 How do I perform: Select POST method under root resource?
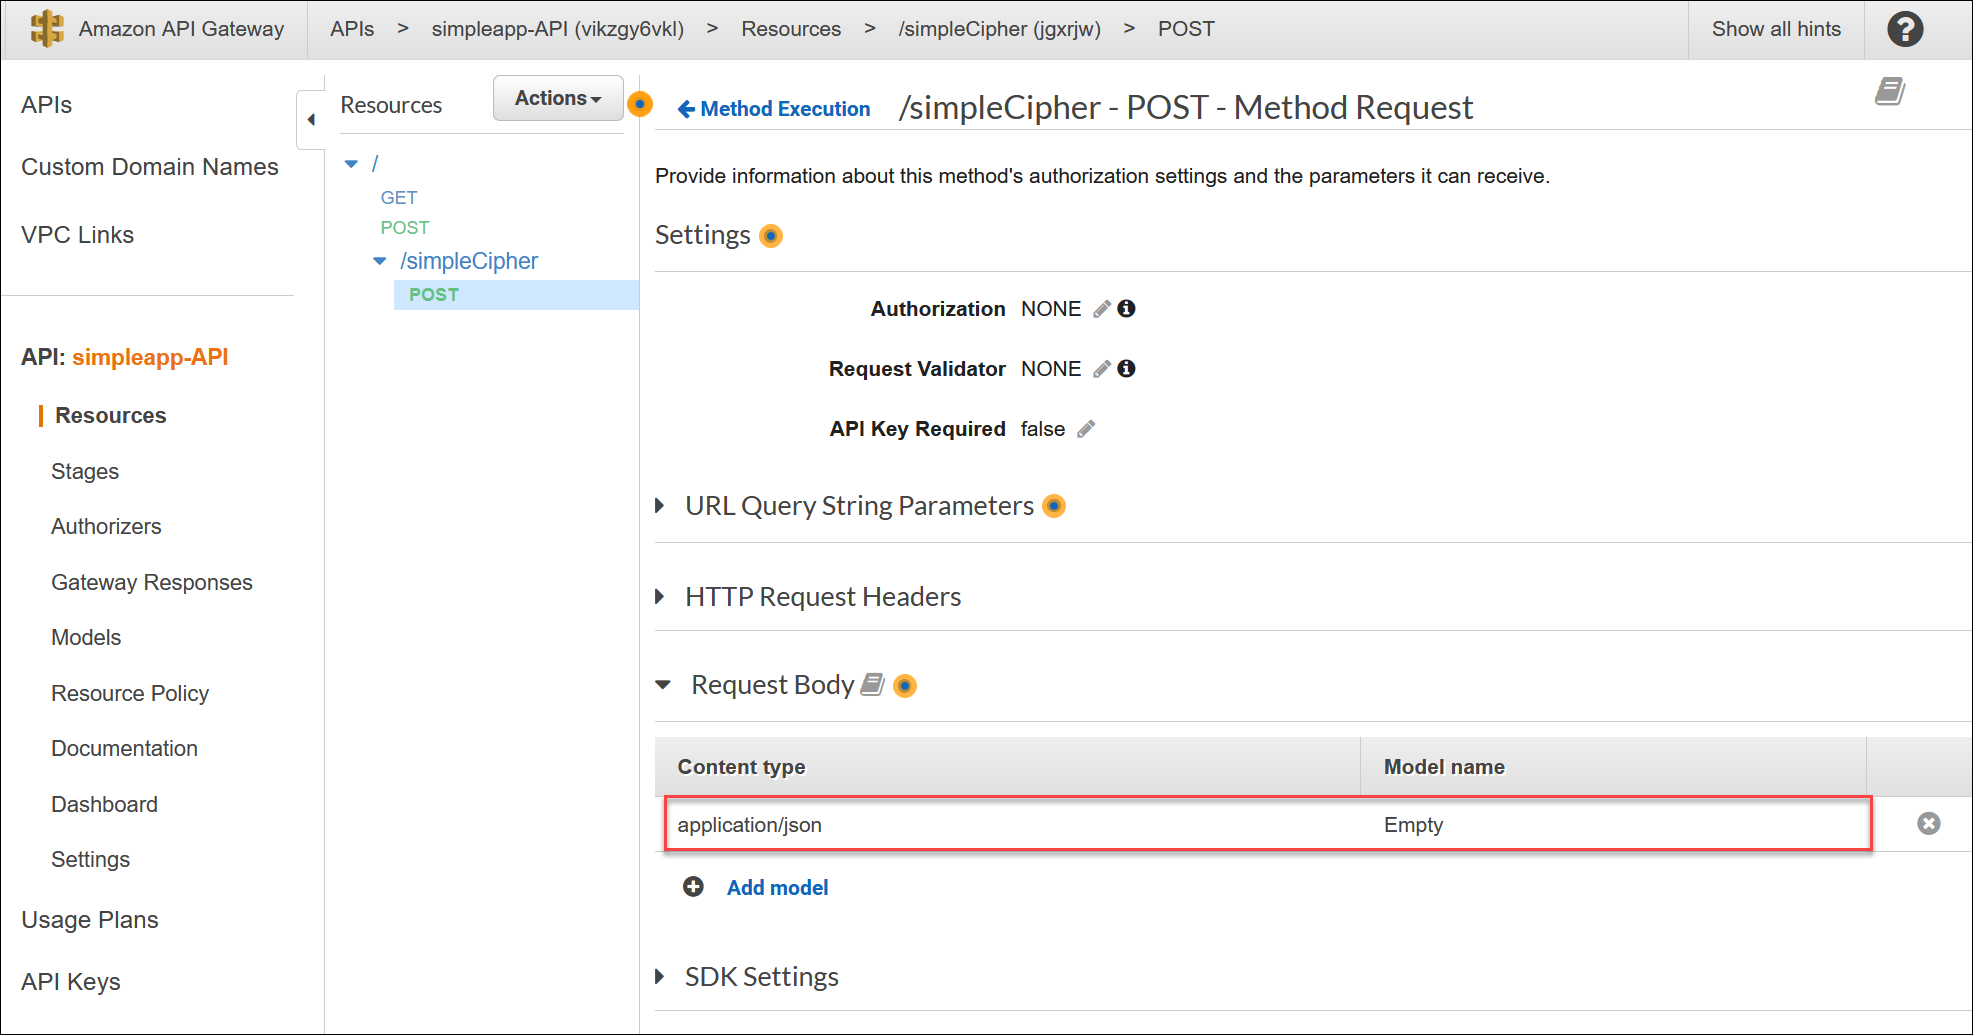[405, 228]
